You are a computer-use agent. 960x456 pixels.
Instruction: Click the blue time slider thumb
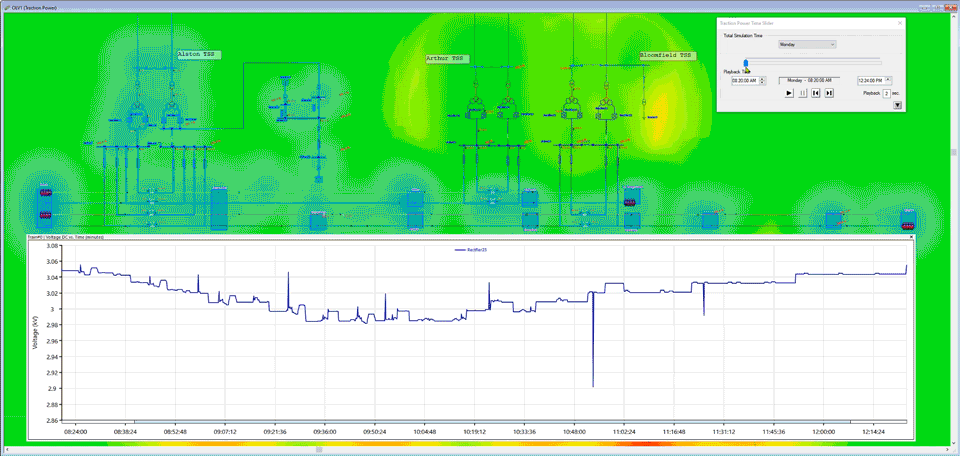point(745,63)
